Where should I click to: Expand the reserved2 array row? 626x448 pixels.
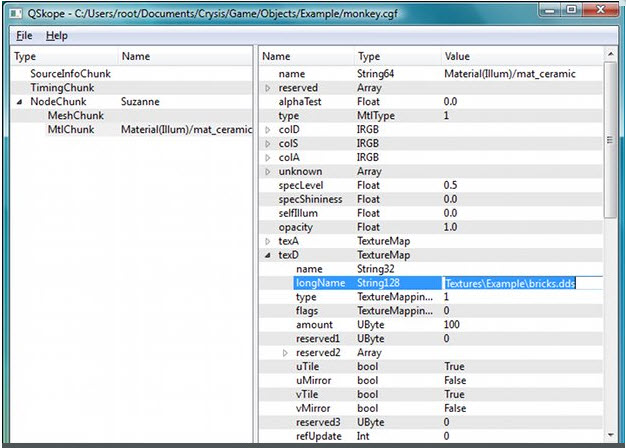point(286,353)
